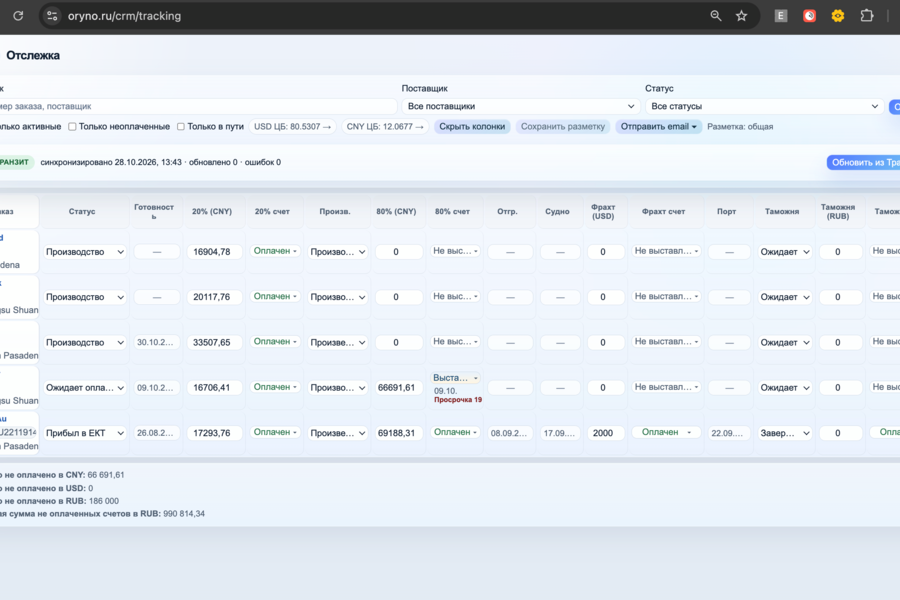Click the 26.08.2… readiness date field
The width and height of the screenshot is (900, 600).
(156, 433)
